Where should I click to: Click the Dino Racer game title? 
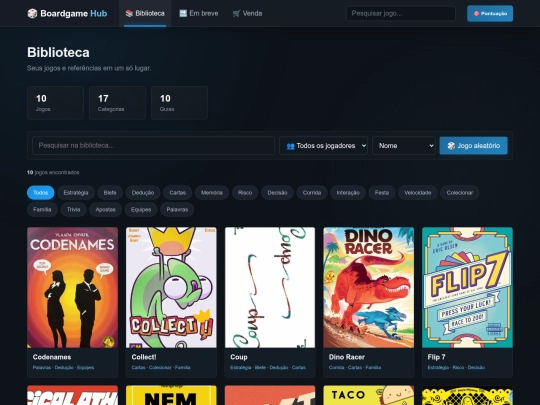coord(347,357)
